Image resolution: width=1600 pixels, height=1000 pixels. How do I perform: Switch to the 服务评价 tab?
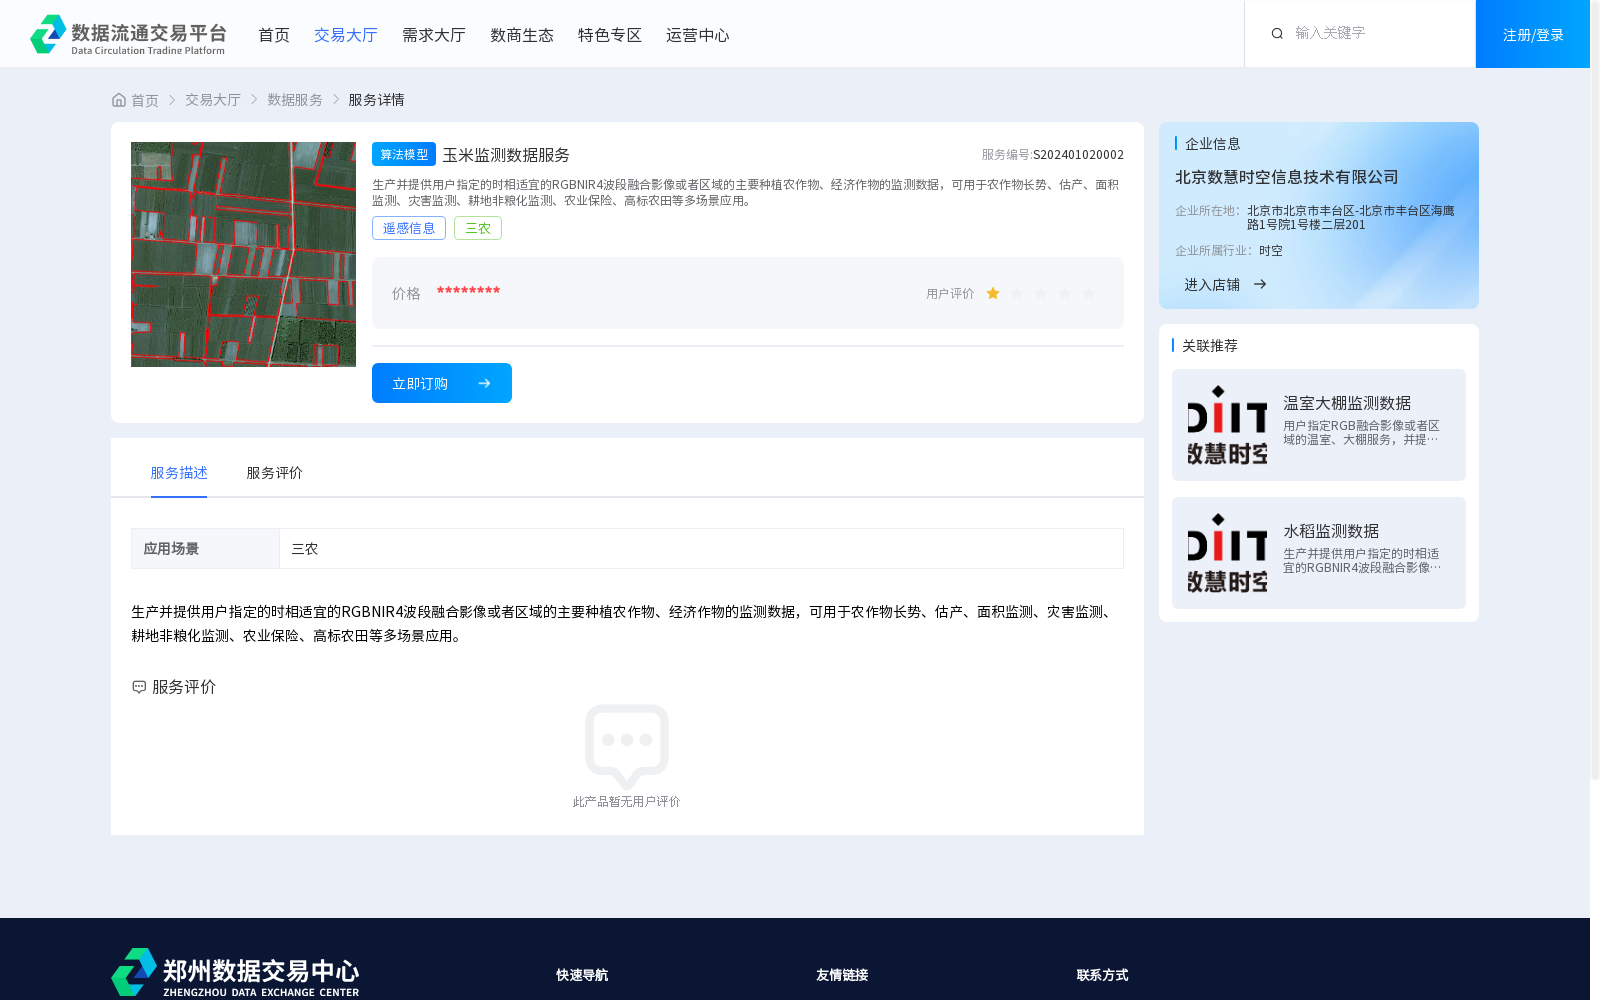[x=275, y=473]
